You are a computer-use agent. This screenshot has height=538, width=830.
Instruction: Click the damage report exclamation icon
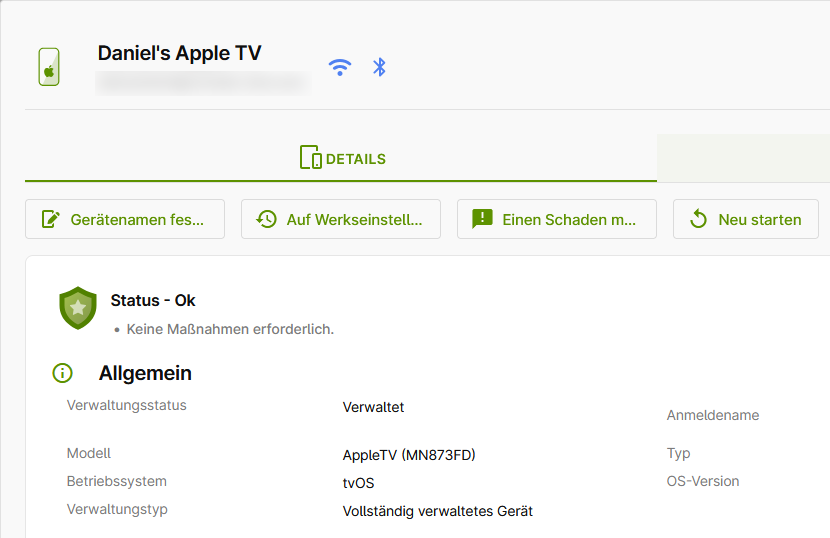tap(482, 219)
